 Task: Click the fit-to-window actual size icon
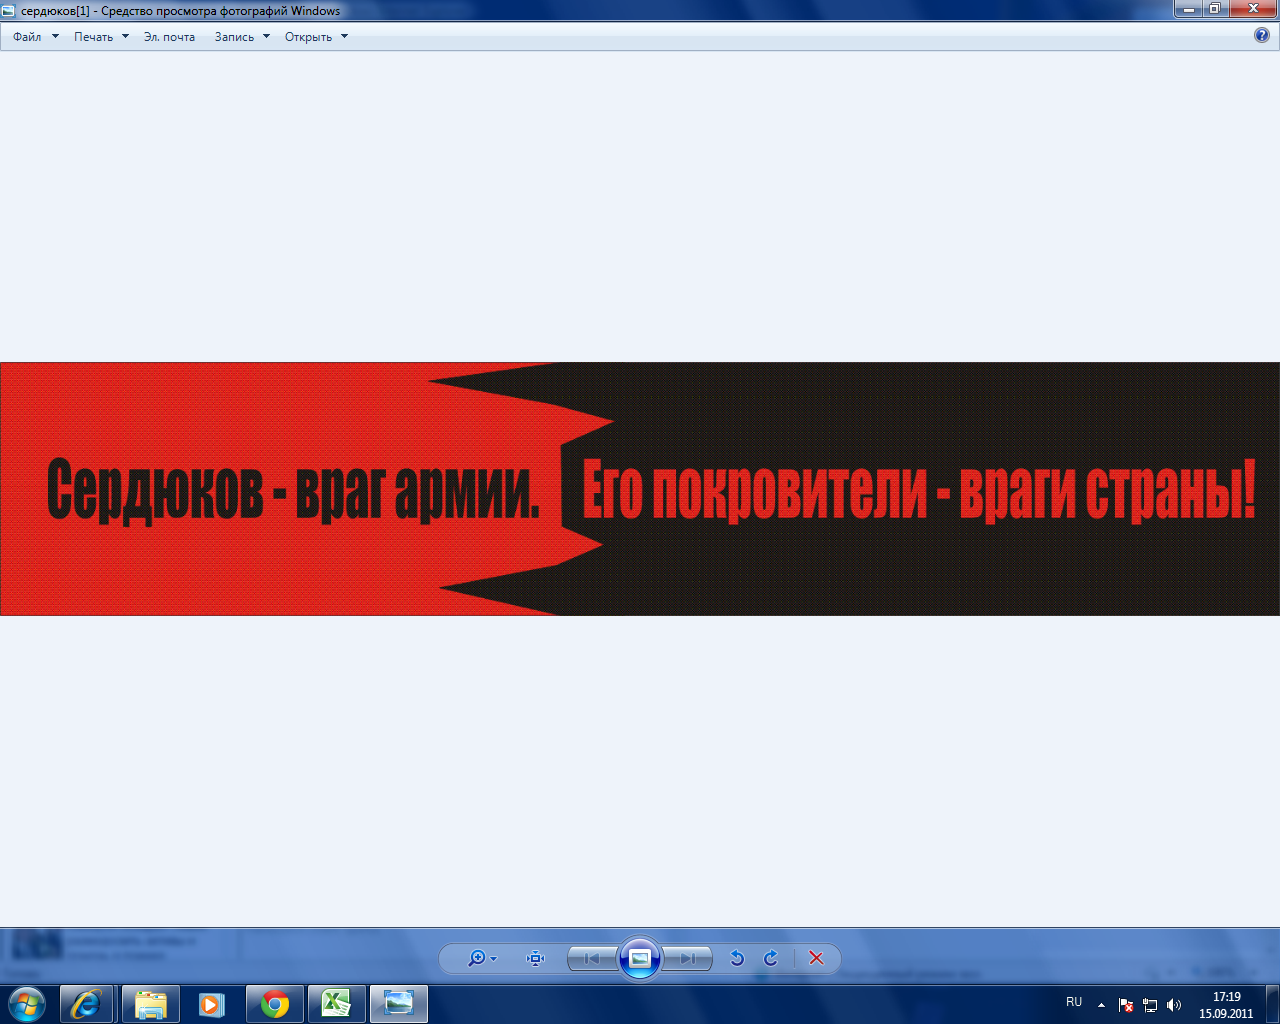[535, 958]
